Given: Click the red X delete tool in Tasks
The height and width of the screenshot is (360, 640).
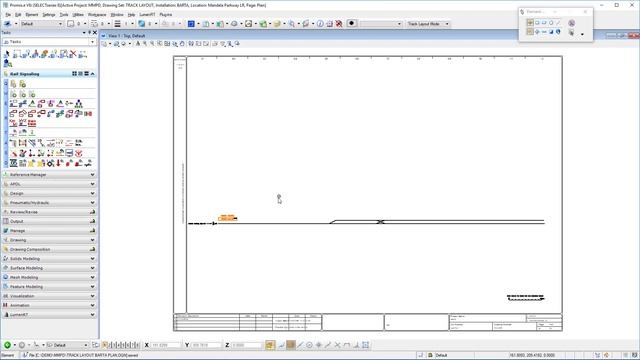Looking at the screenshot, I should pos(73,54).
